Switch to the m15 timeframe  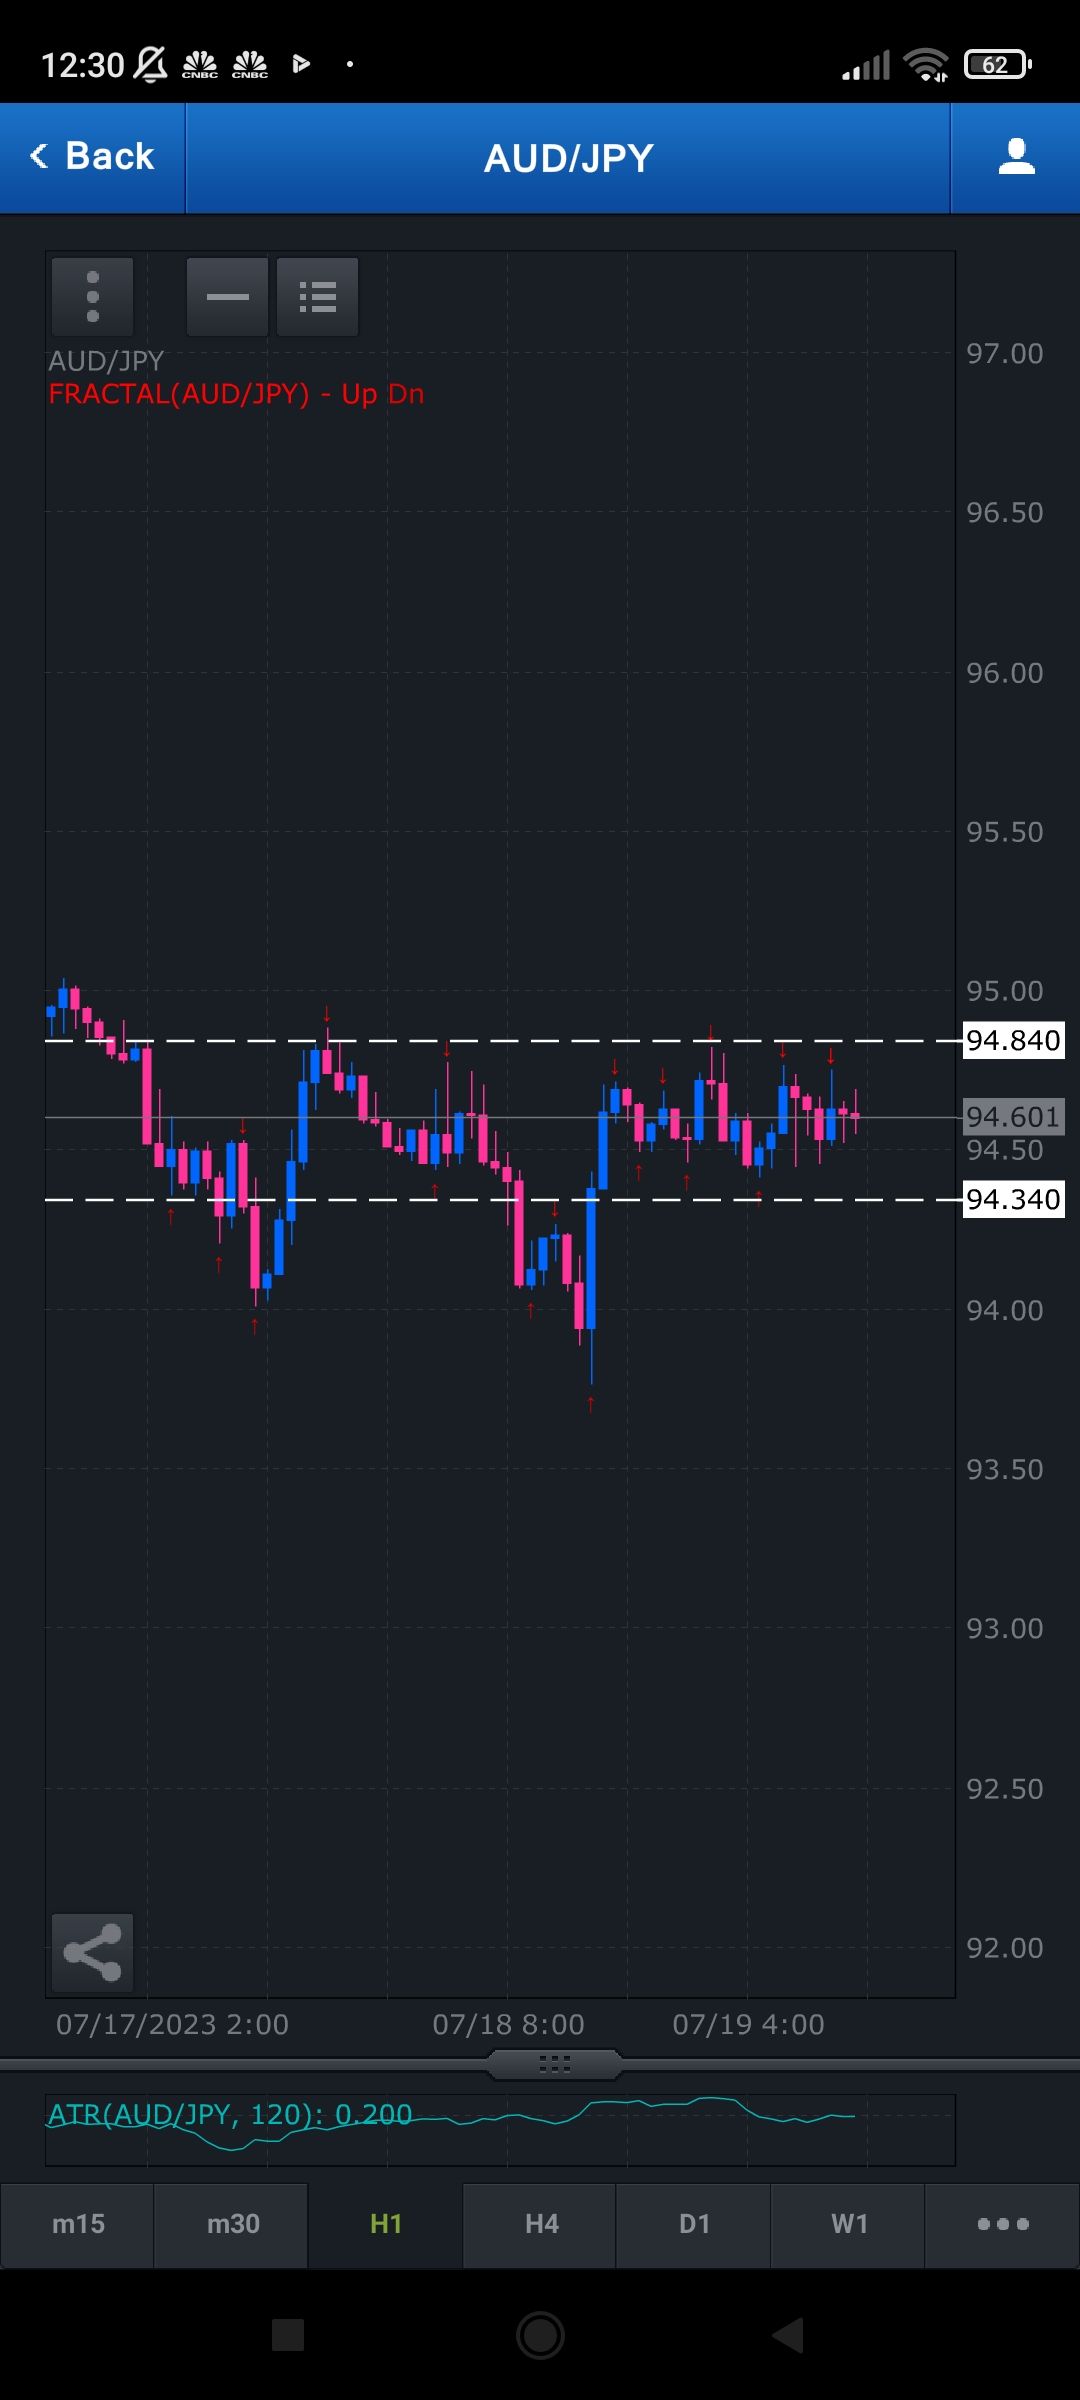(x=78, y=2223)
